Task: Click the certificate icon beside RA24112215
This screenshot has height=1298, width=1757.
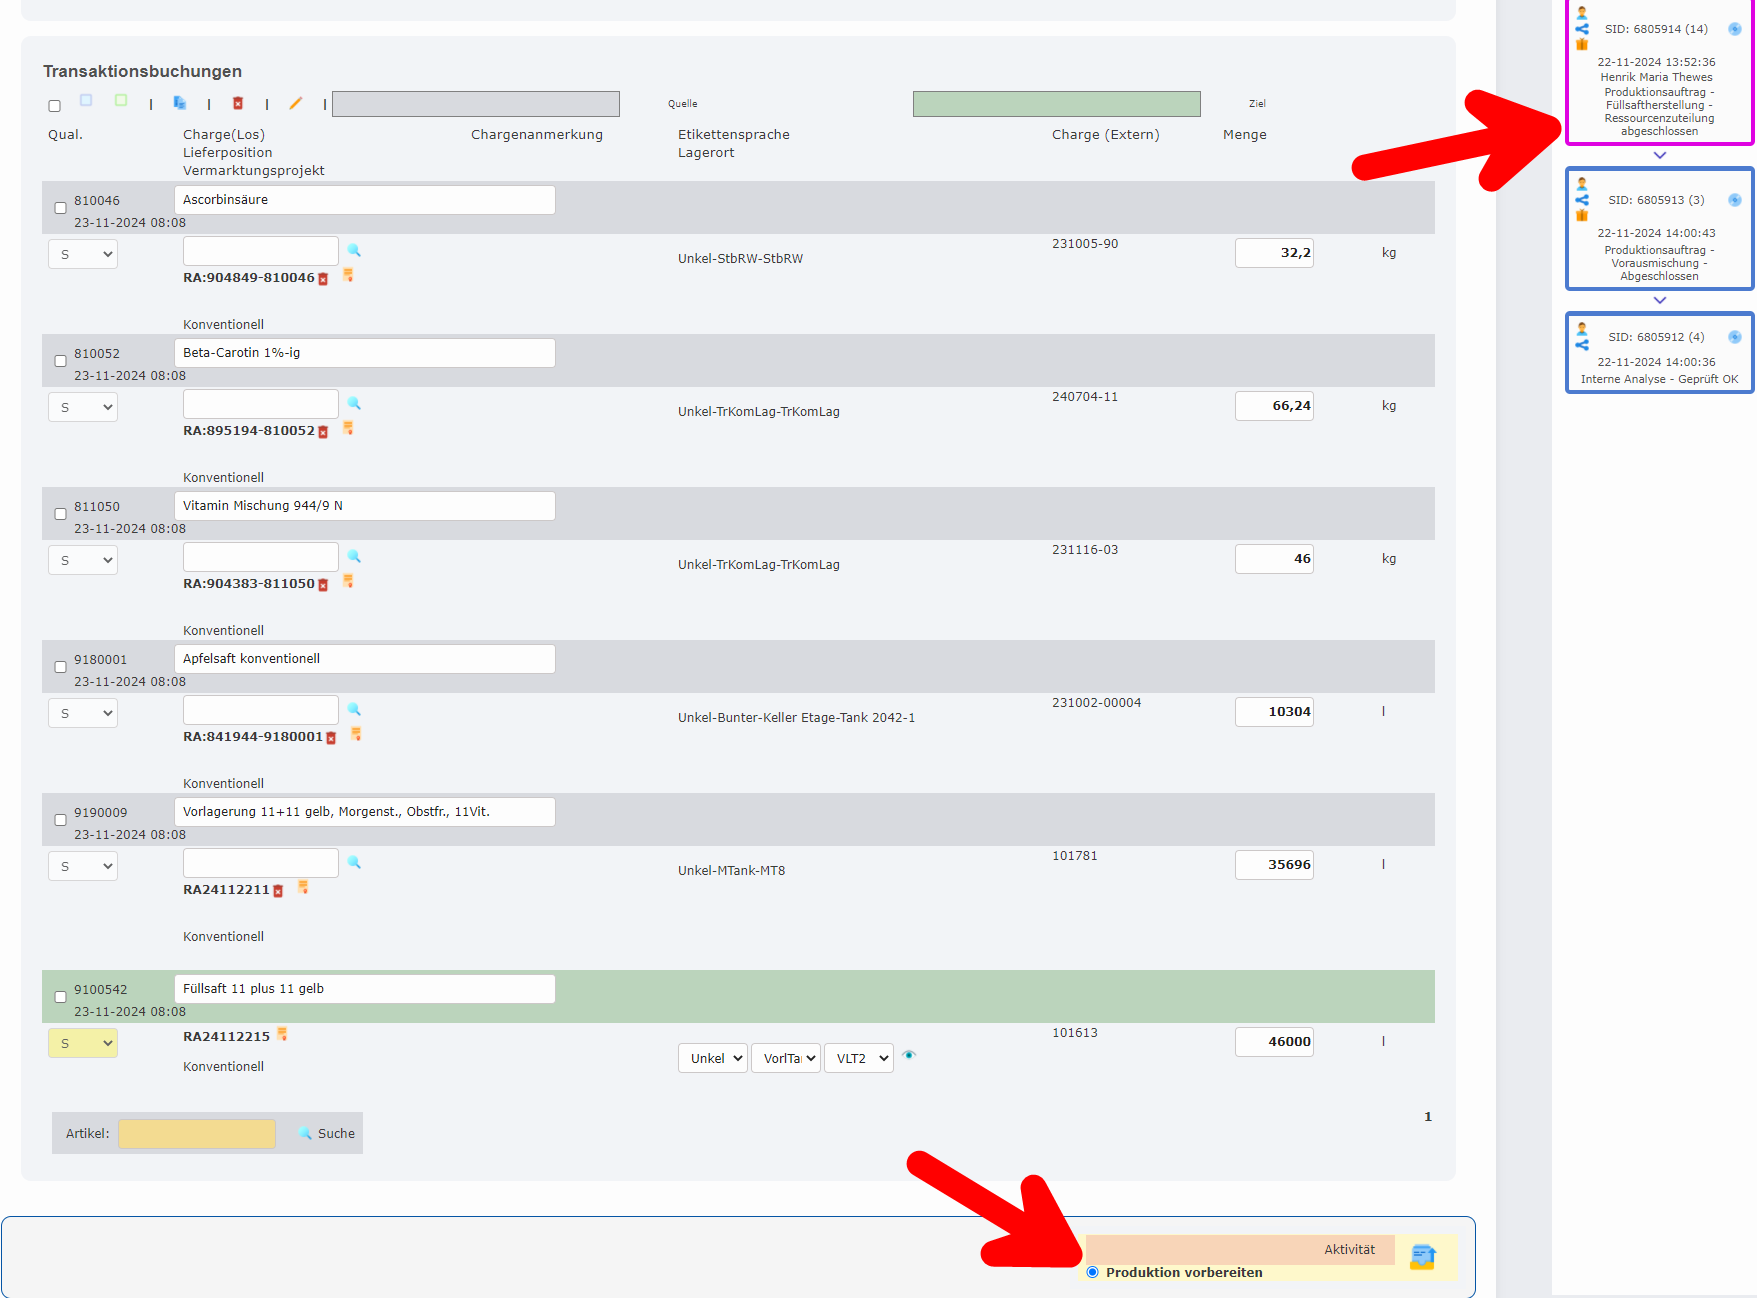Action: click(283, 1035)
